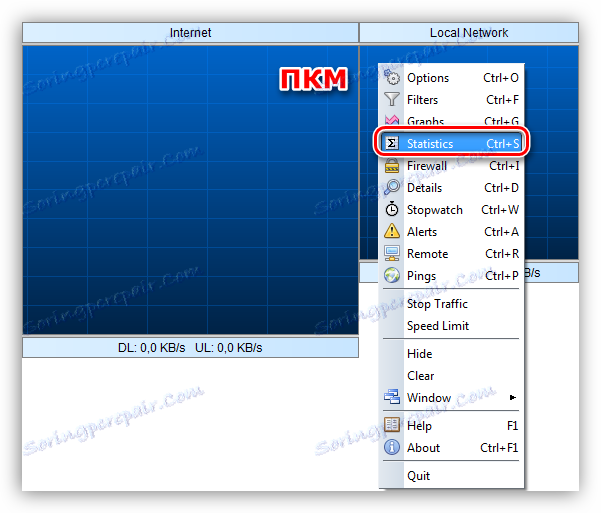This screenshot has width=601, height=513.
Task: Open Alerts menu entry
Action: click(451, 232)
